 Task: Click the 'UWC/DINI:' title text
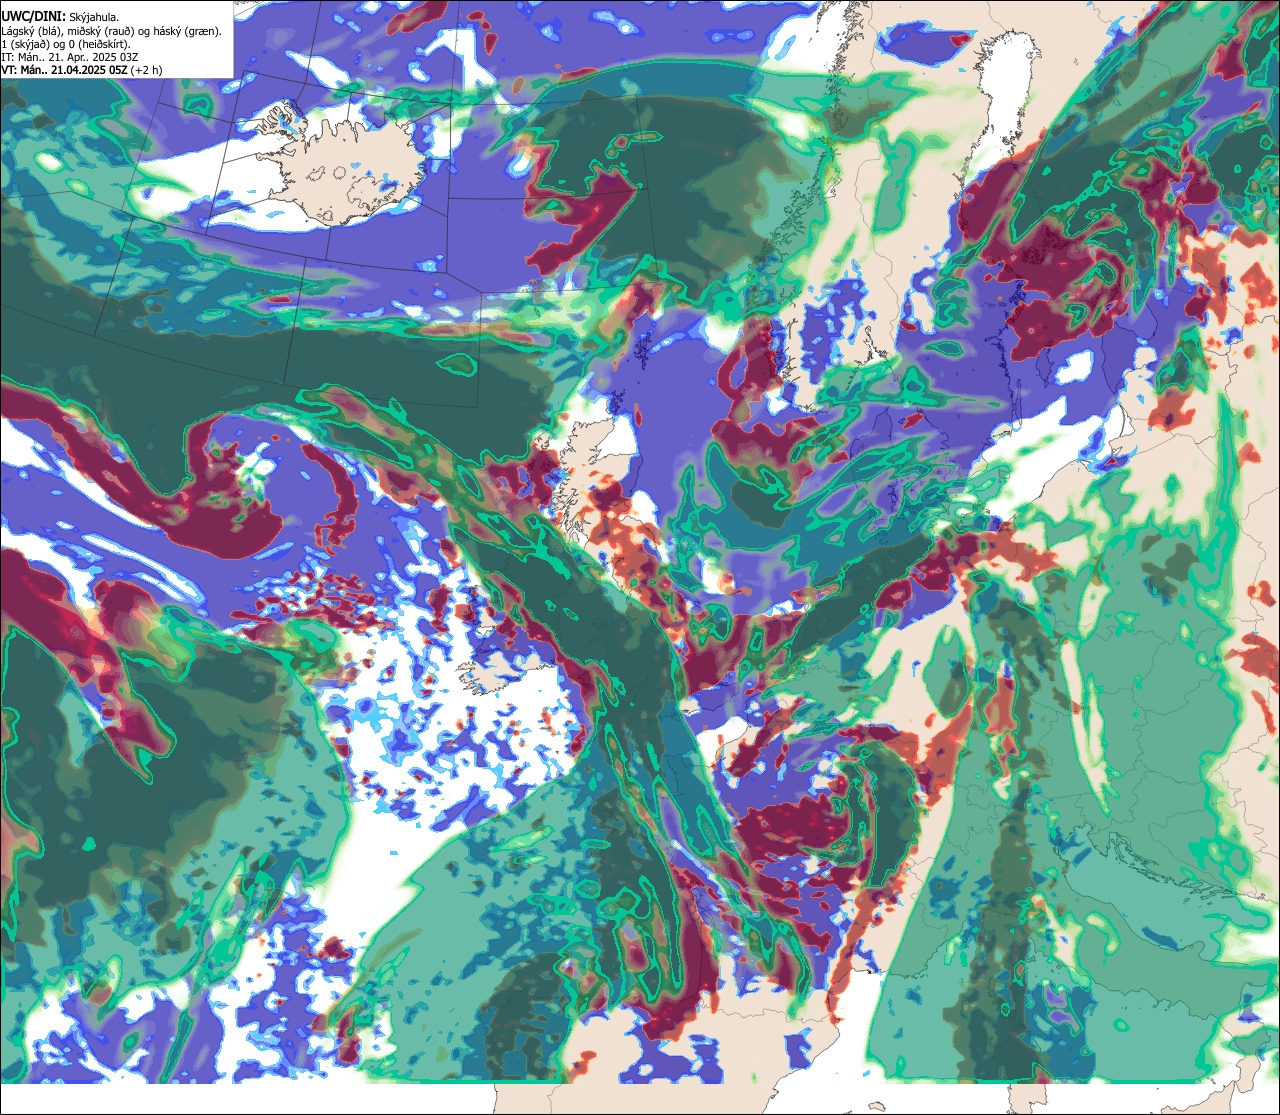(33, 17)
